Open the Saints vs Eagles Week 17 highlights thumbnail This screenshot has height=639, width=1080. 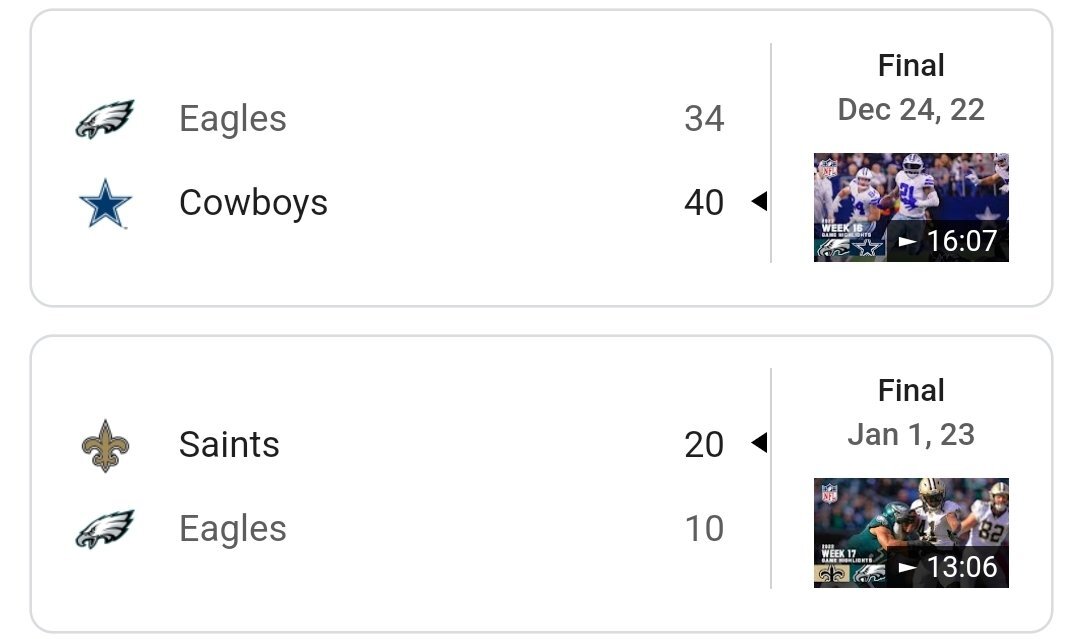911,532
